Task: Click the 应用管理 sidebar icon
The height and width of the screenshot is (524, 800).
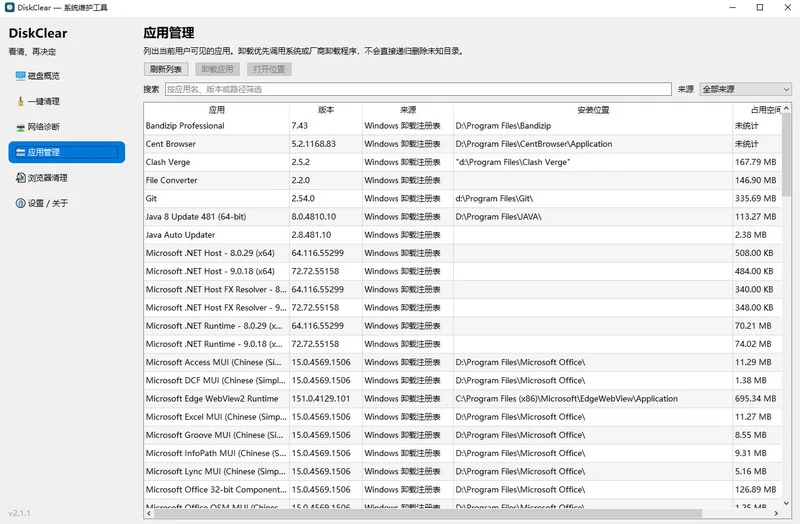Action: (20, 152)
